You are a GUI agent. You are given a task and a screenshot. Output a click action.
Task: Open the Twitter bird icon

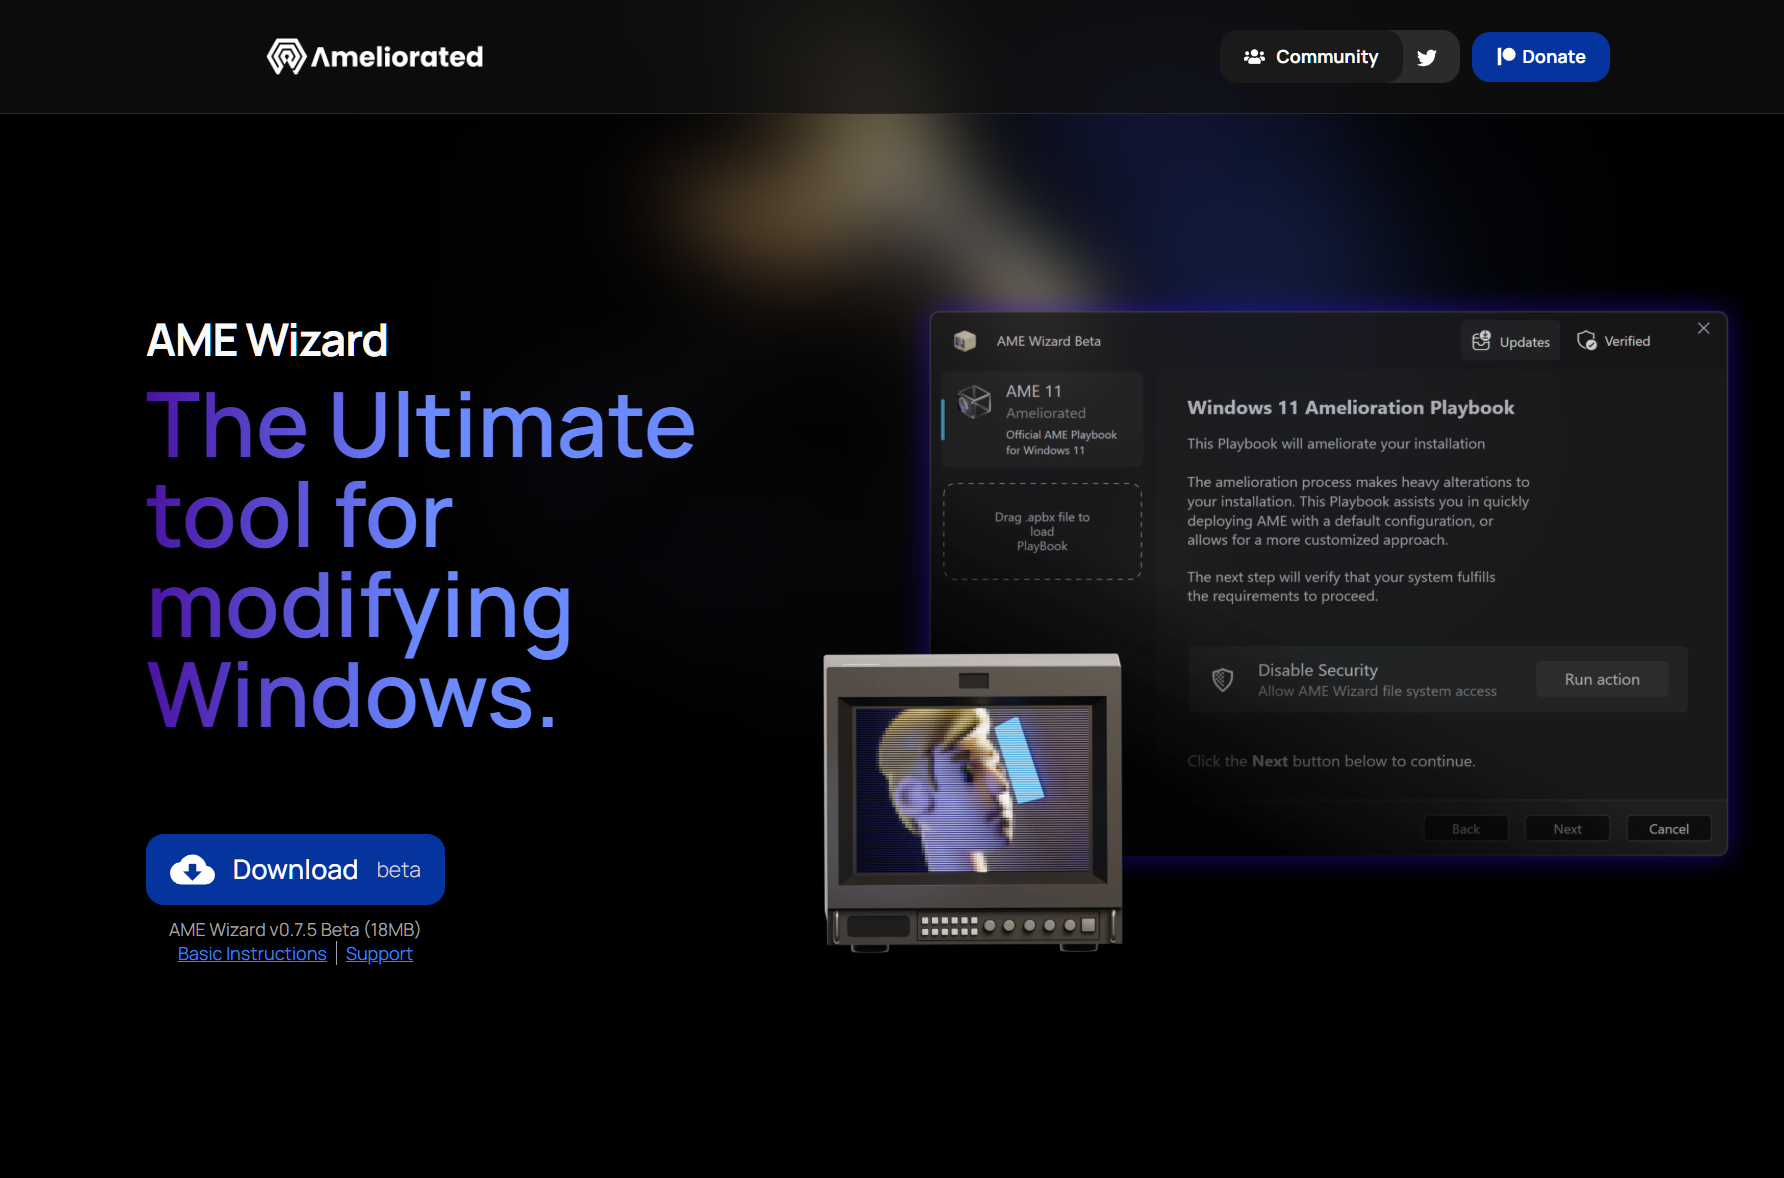tap(1427, 57)
